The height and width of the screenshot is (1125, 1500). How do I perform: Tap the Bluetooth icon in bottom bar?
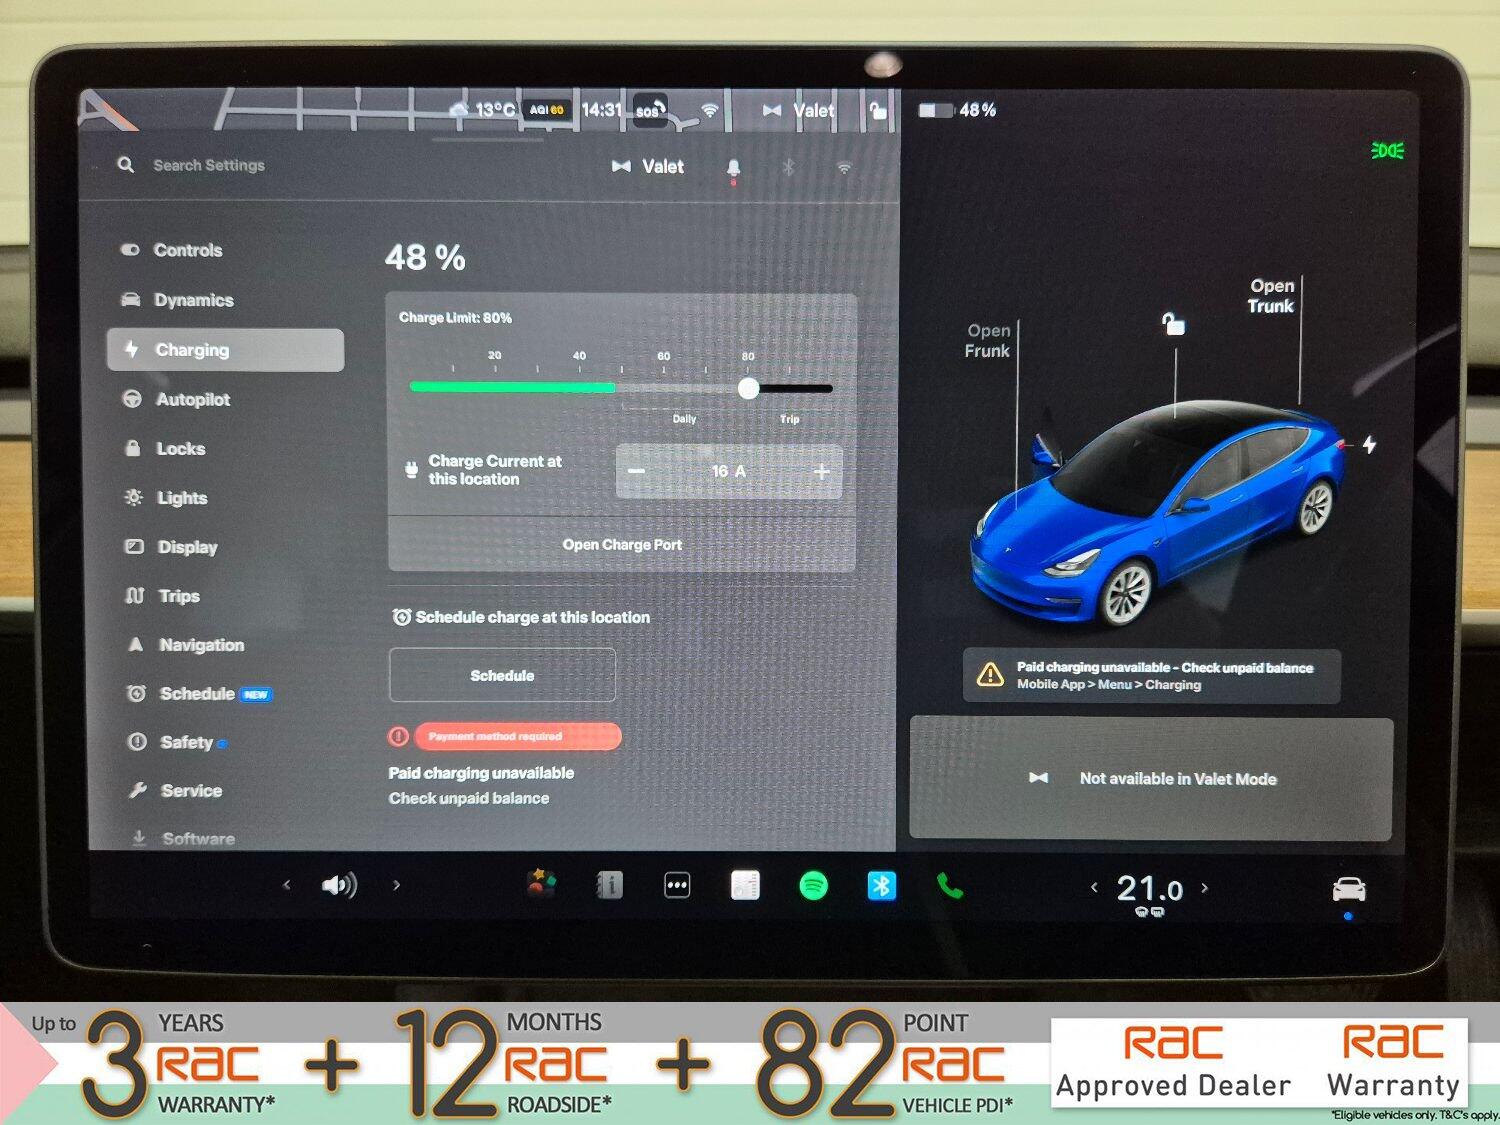[x=881, y=886]
